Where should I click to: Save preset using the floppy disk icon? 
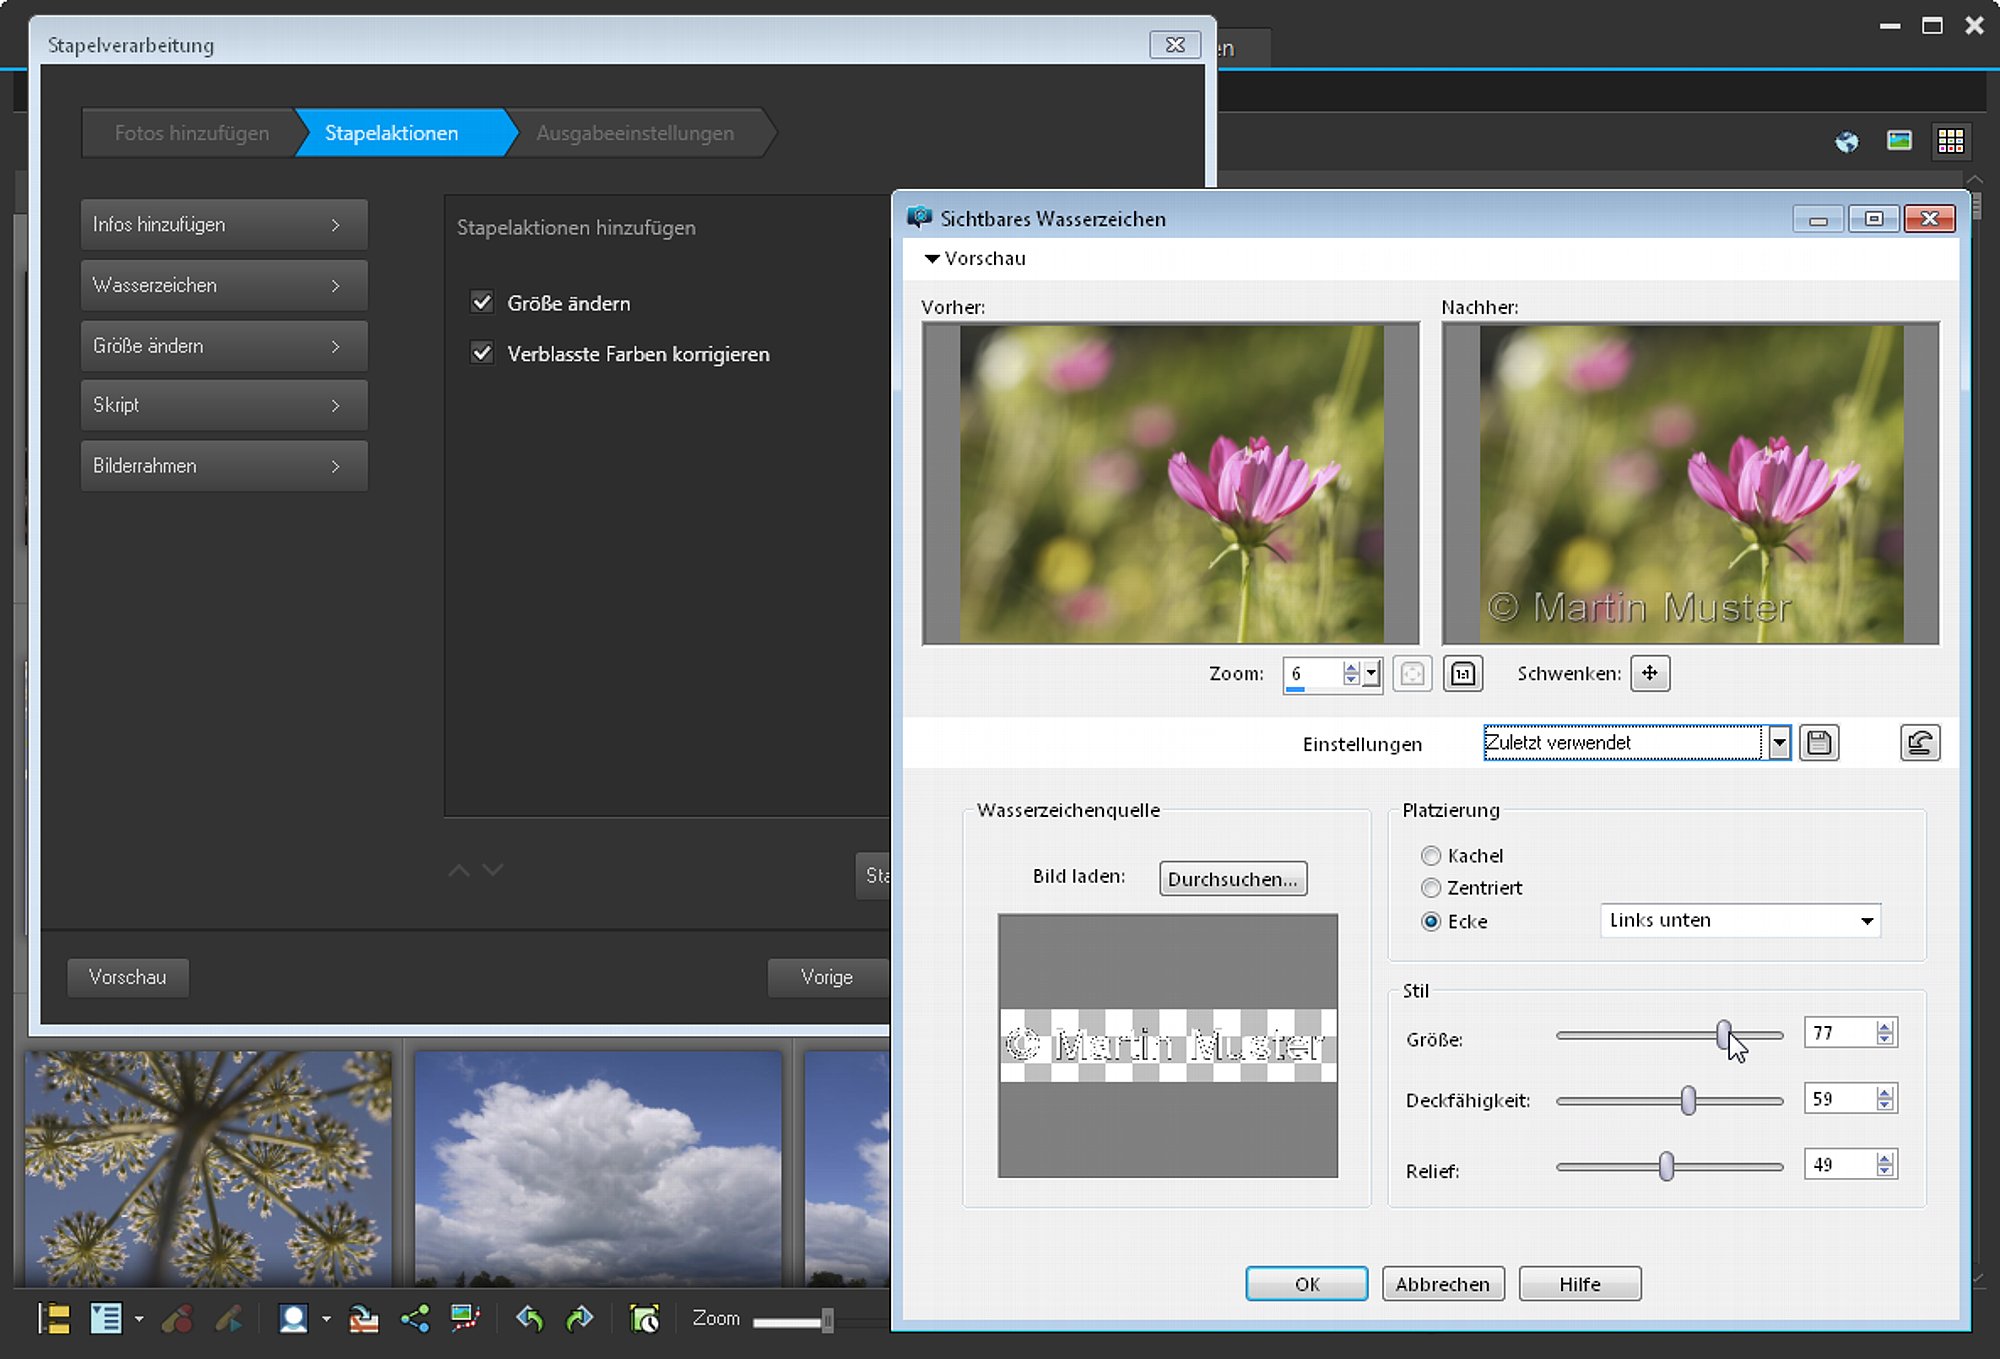tap(1819, 743)
